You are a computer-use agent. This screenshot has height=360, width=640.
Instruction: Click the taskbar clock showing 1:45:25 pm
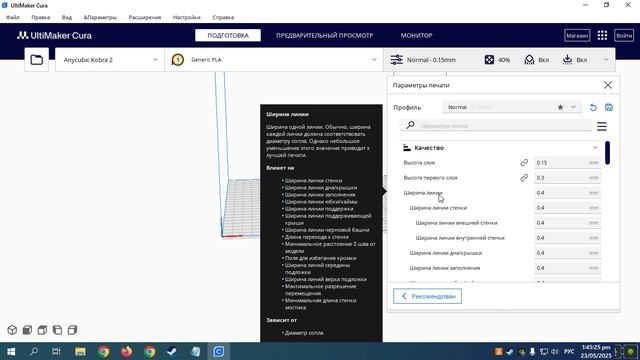596,351
